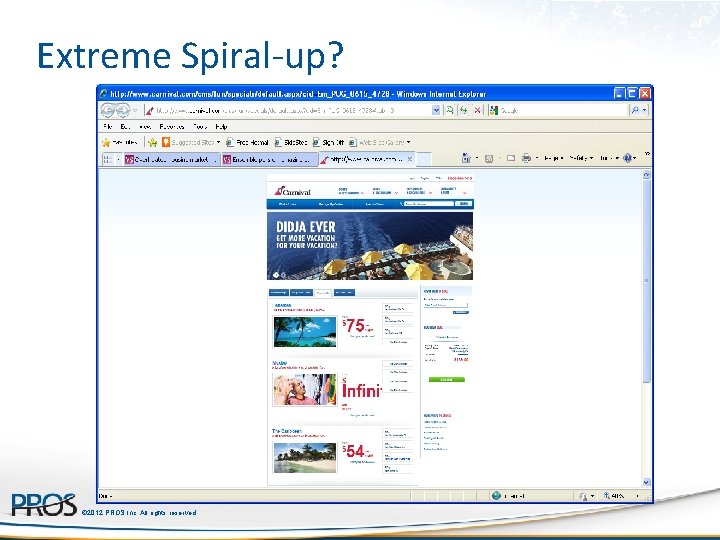
Task: Click the green button in the right sidebar
Action: 446,380
